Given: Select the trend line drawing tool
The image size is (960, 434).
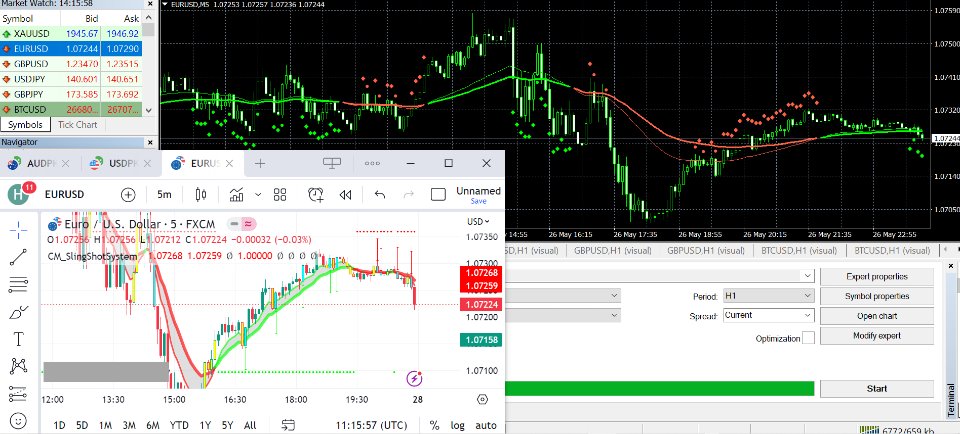Looking at the screenshot, I should click(19, 257).
